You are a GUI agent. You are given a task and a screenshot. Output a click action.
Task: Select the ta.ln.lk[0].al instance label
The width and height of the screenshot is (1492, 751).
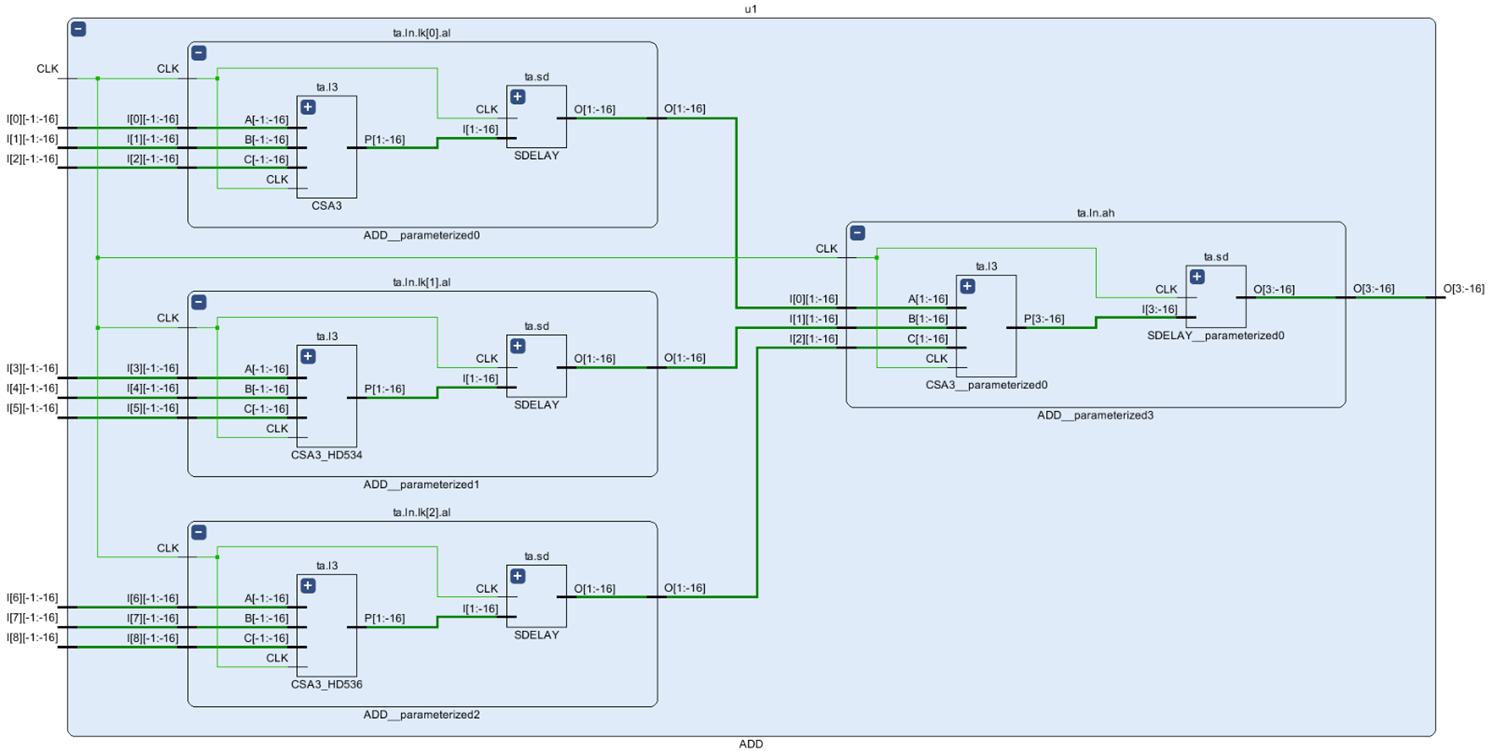422,33
